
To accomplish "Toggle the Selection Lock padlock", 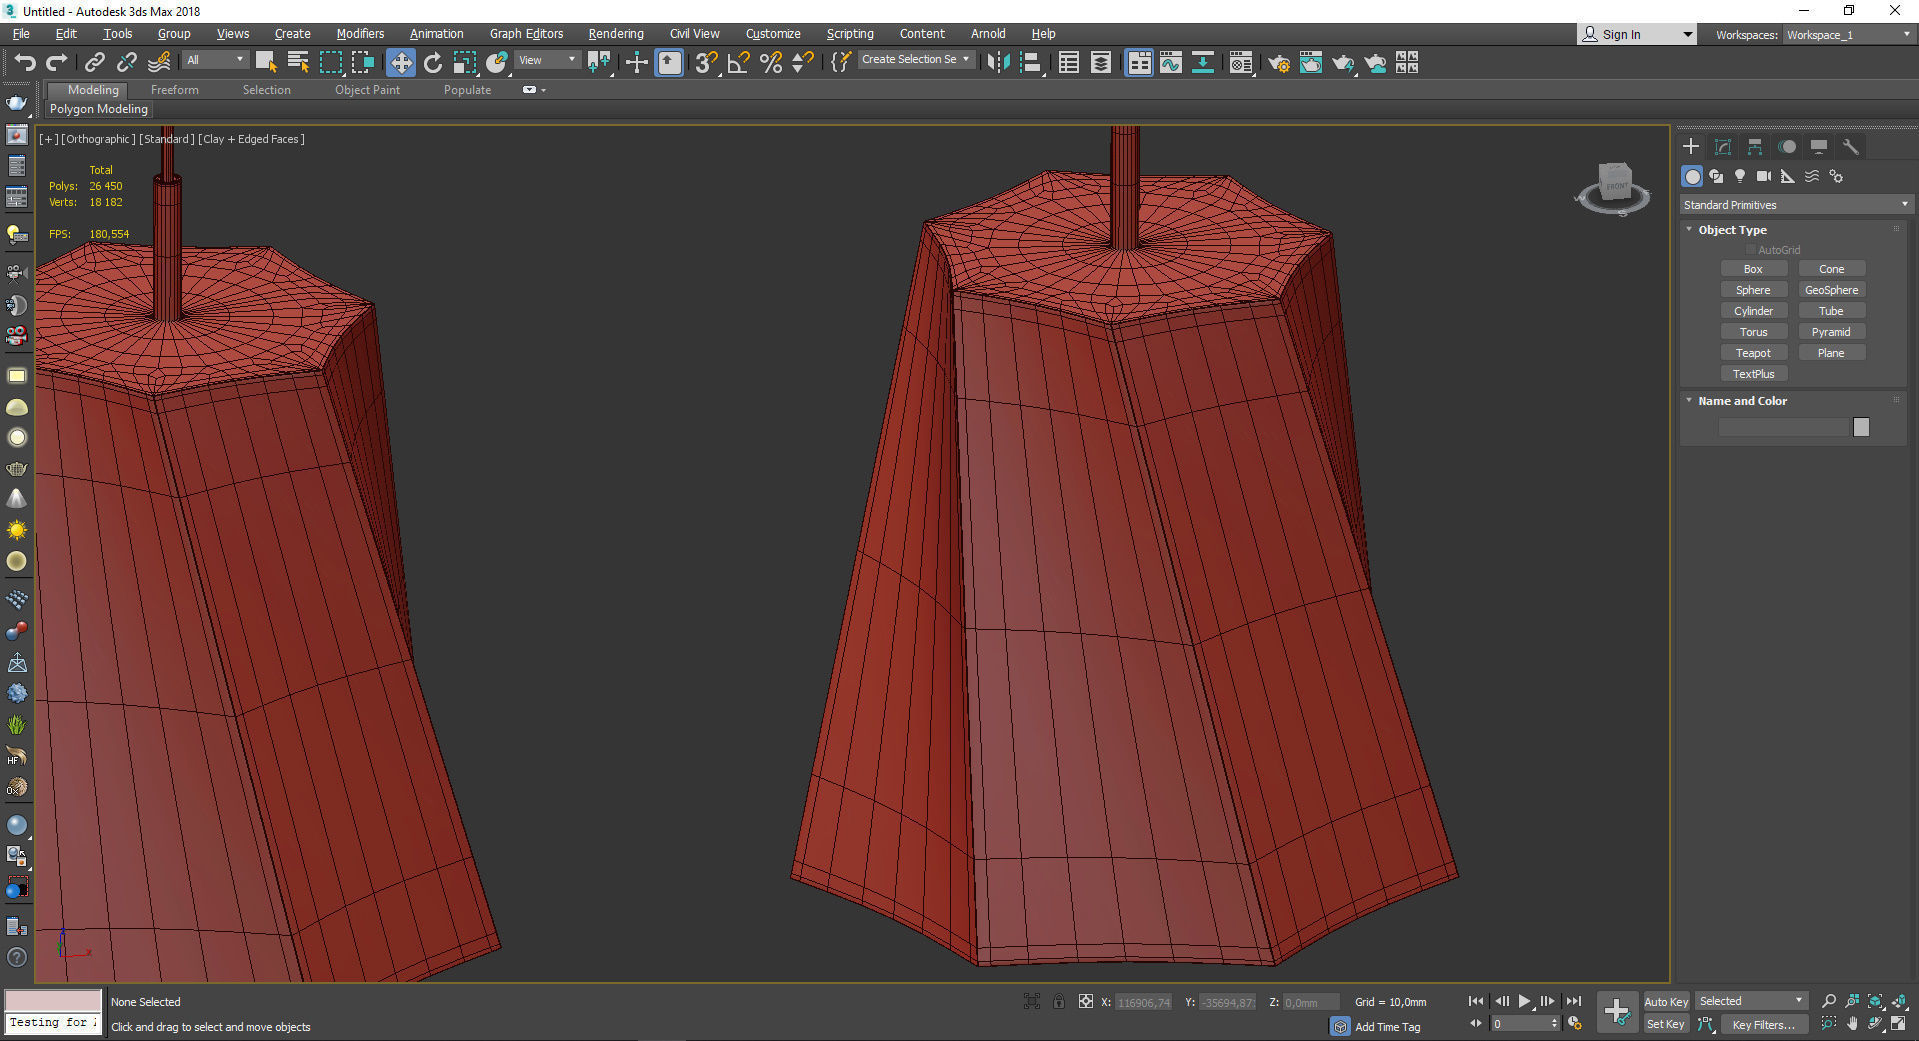I will (1058, 1001).
